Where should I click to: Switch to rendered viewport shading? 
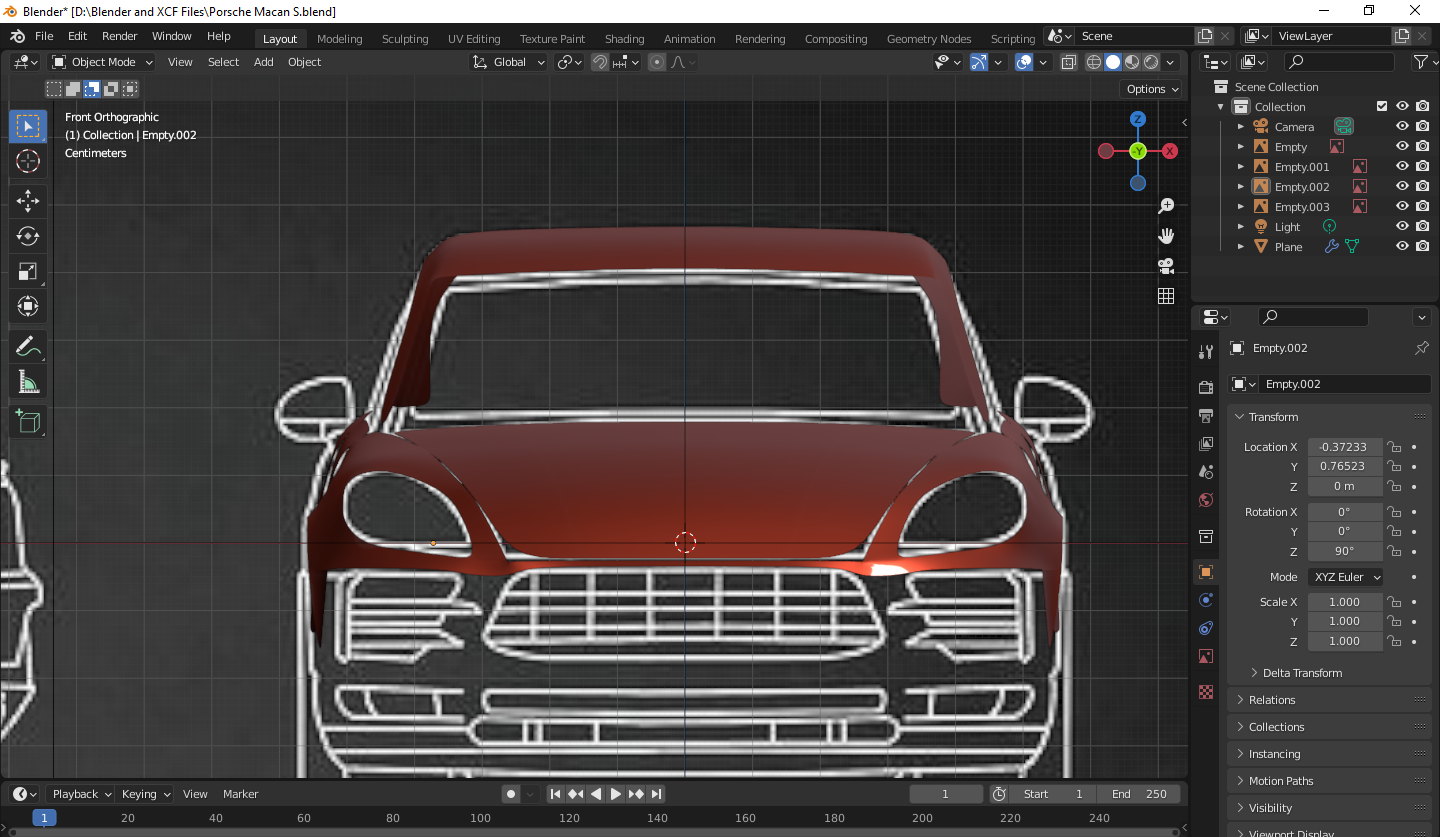1151,62
